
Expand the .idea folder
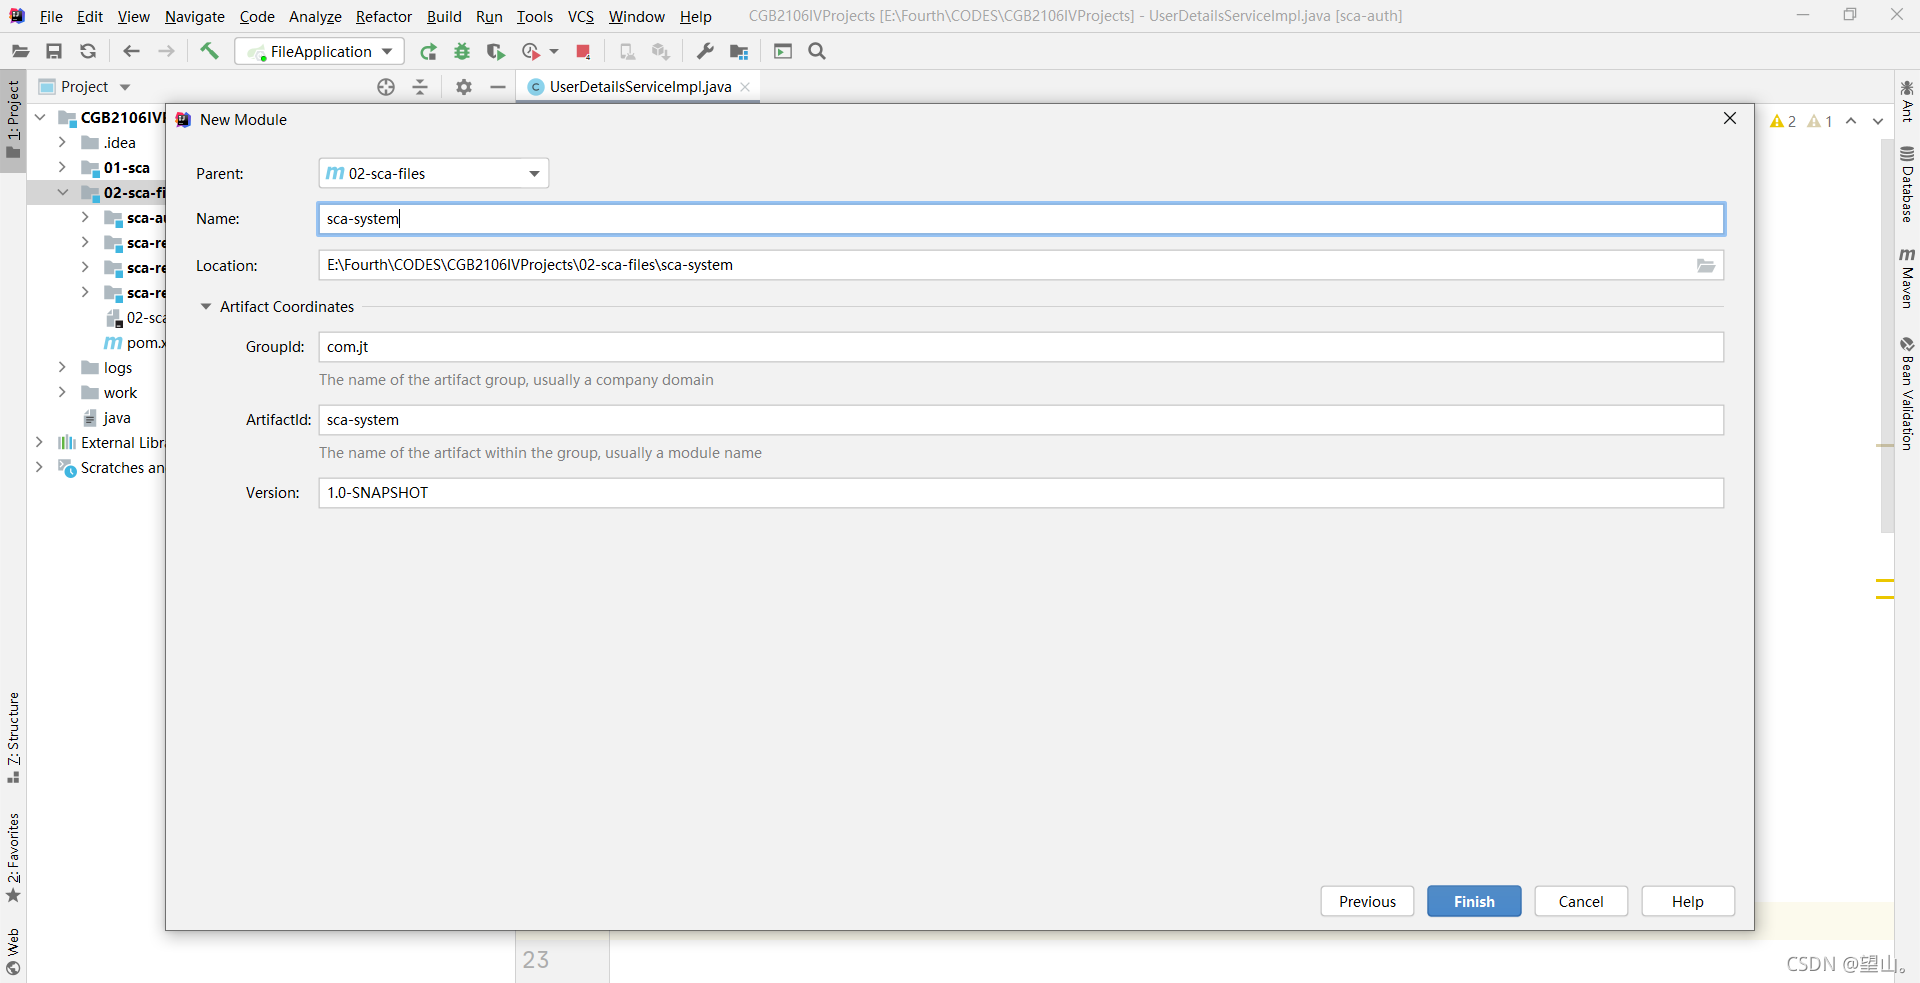tap(62, 143)
